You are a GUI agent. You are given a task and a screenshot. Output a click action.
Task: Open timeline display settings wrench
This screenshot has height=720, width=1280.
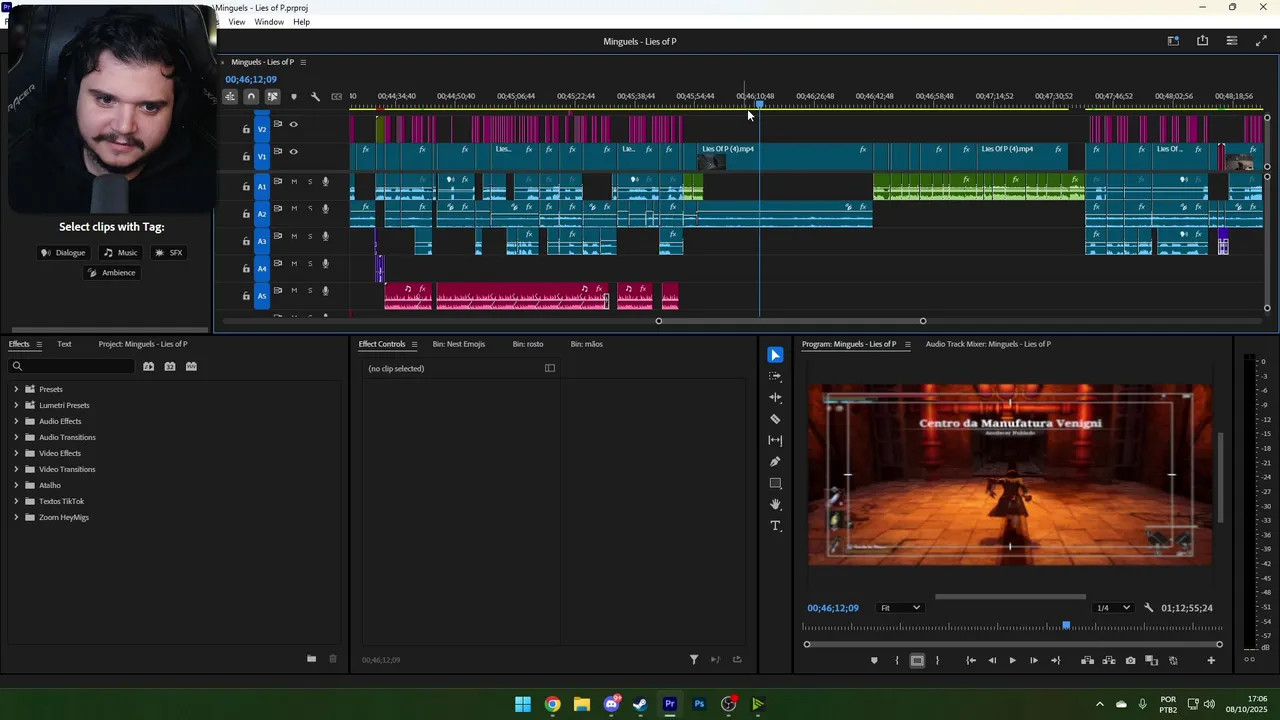[315, 97]
